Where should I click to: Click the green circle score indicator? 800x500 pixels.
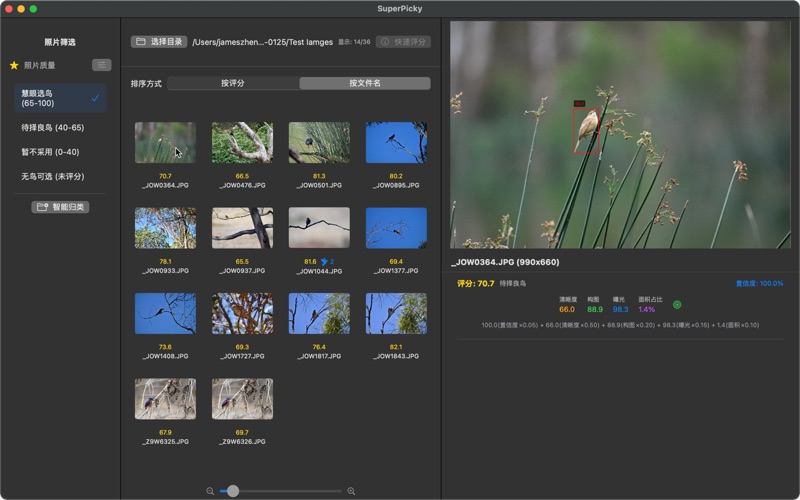click(x=677, y=305)
